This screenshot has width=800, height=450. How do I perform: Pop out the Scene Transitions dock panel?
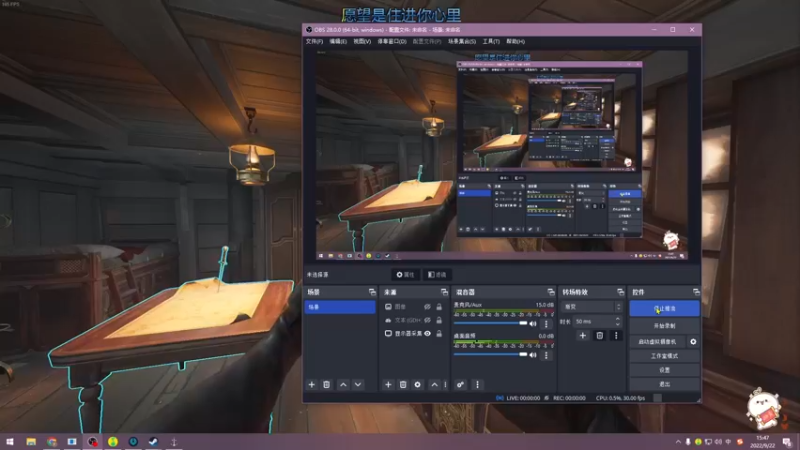coord(620,292)
